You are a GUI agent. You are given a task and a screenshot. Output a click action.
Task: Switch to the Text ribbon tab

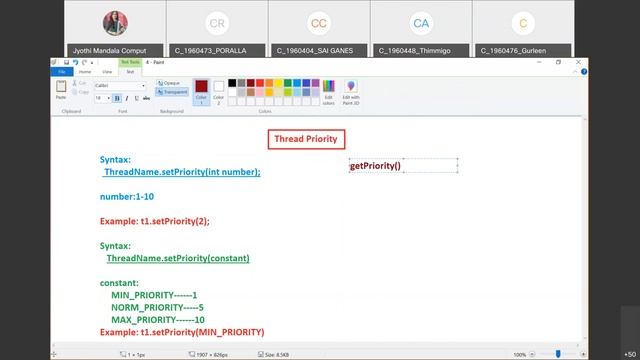tap(130, 72)
